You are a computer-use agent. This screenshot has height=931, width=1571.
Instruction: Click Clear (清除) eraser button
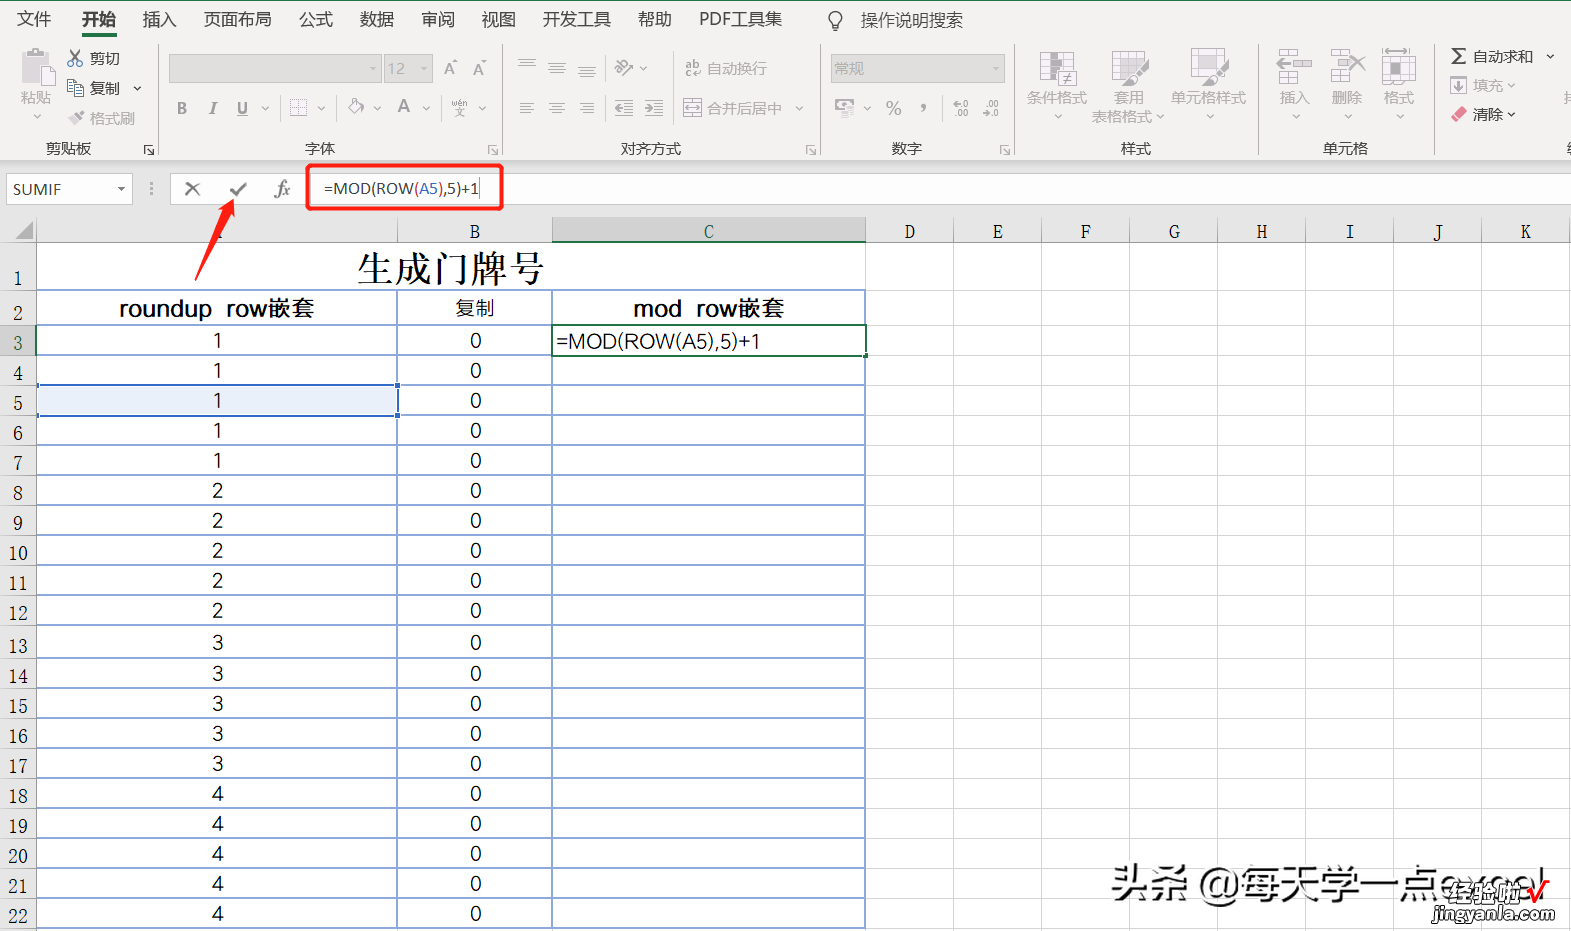click(1483, 114)
